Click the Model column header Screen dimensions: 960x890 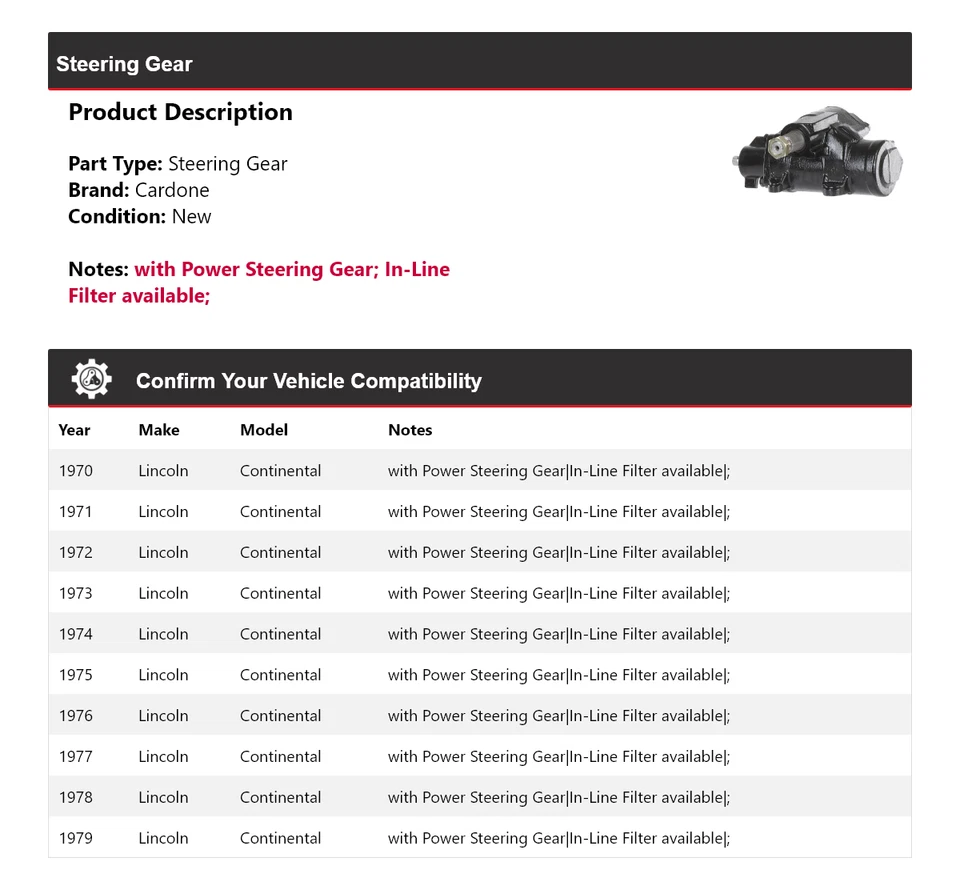pos(264,430)
